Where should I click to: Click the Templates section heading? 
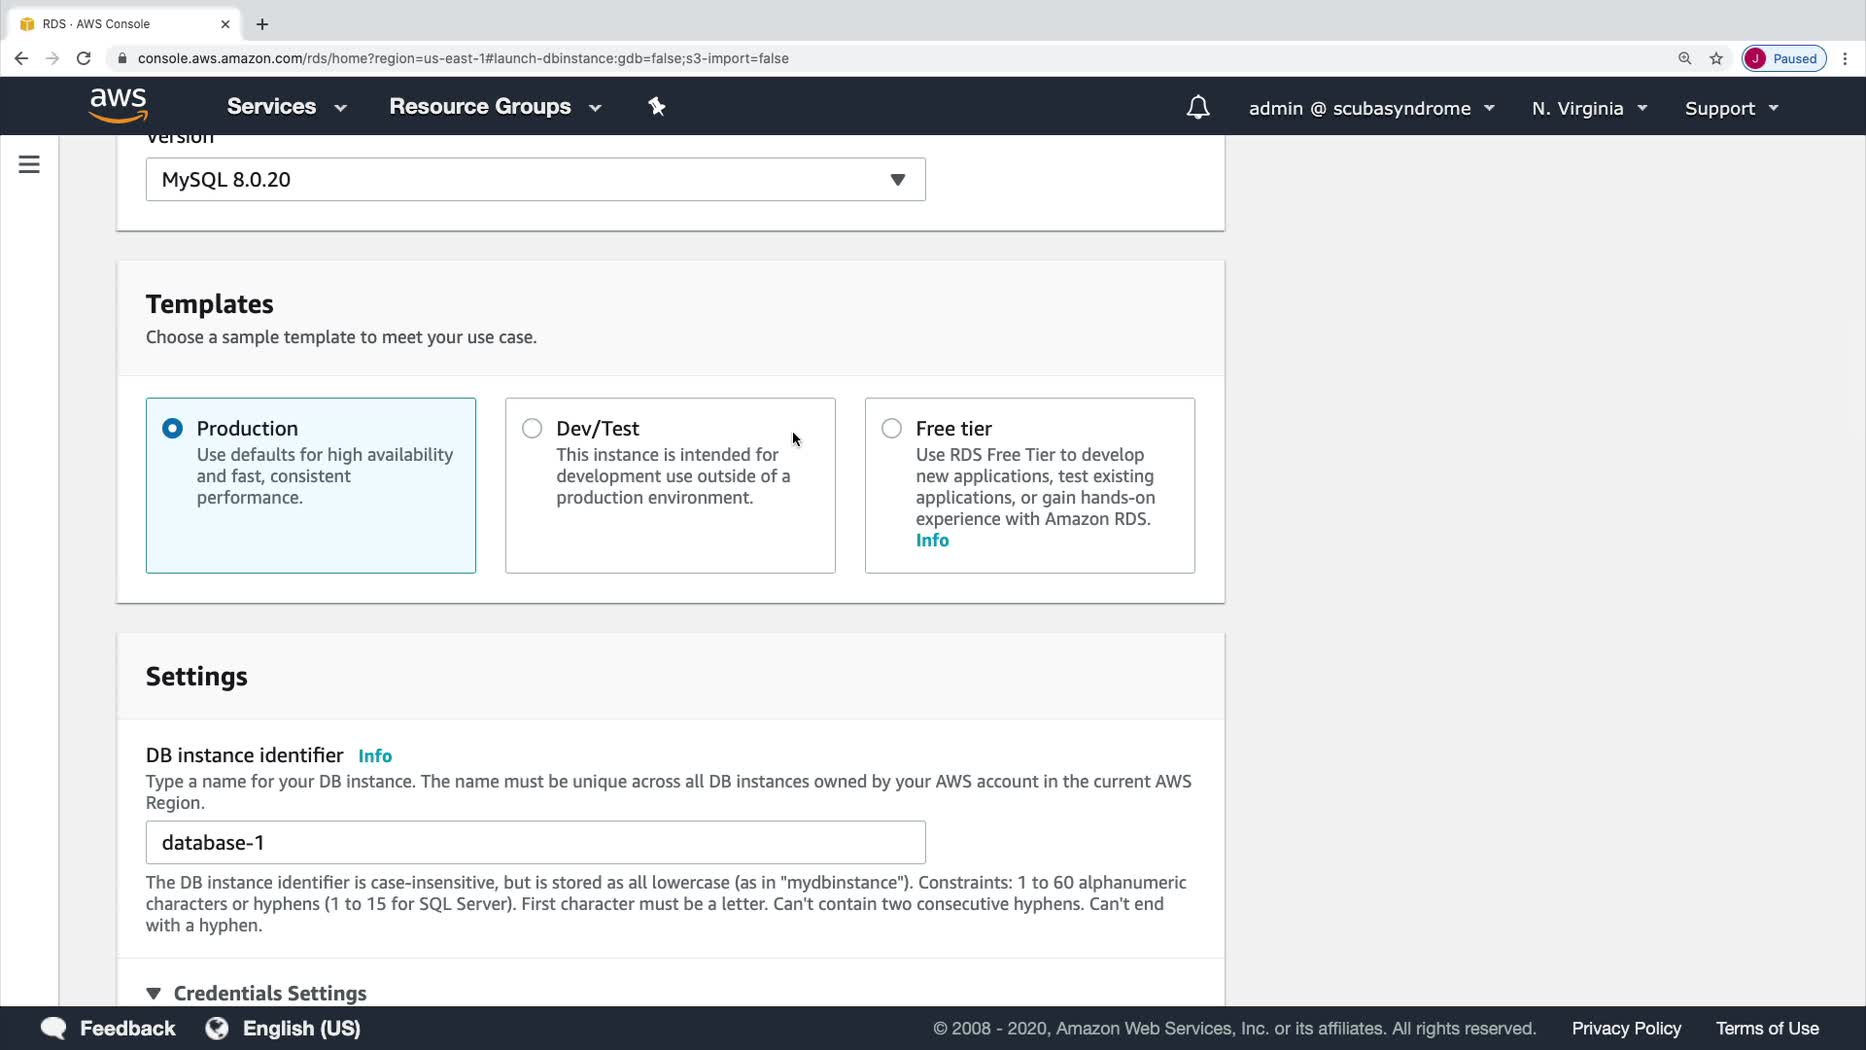pyautogui.click(x=209, y=304)
